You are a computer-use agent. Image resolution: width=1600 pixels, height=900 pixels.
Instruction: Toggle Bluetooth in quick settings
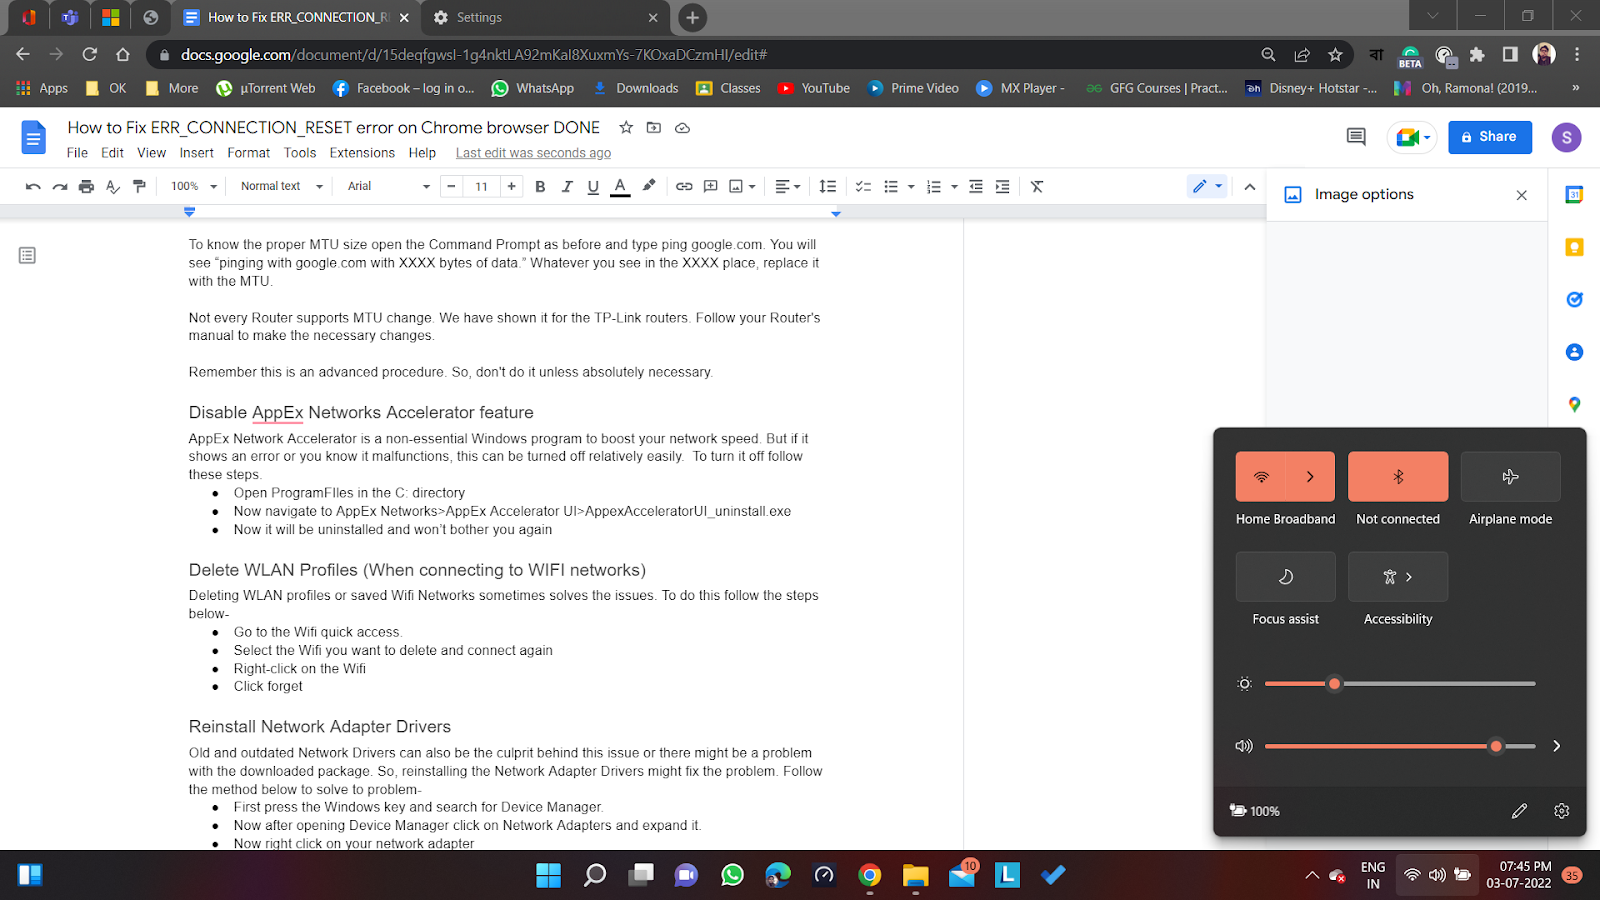pos(1398,477)
